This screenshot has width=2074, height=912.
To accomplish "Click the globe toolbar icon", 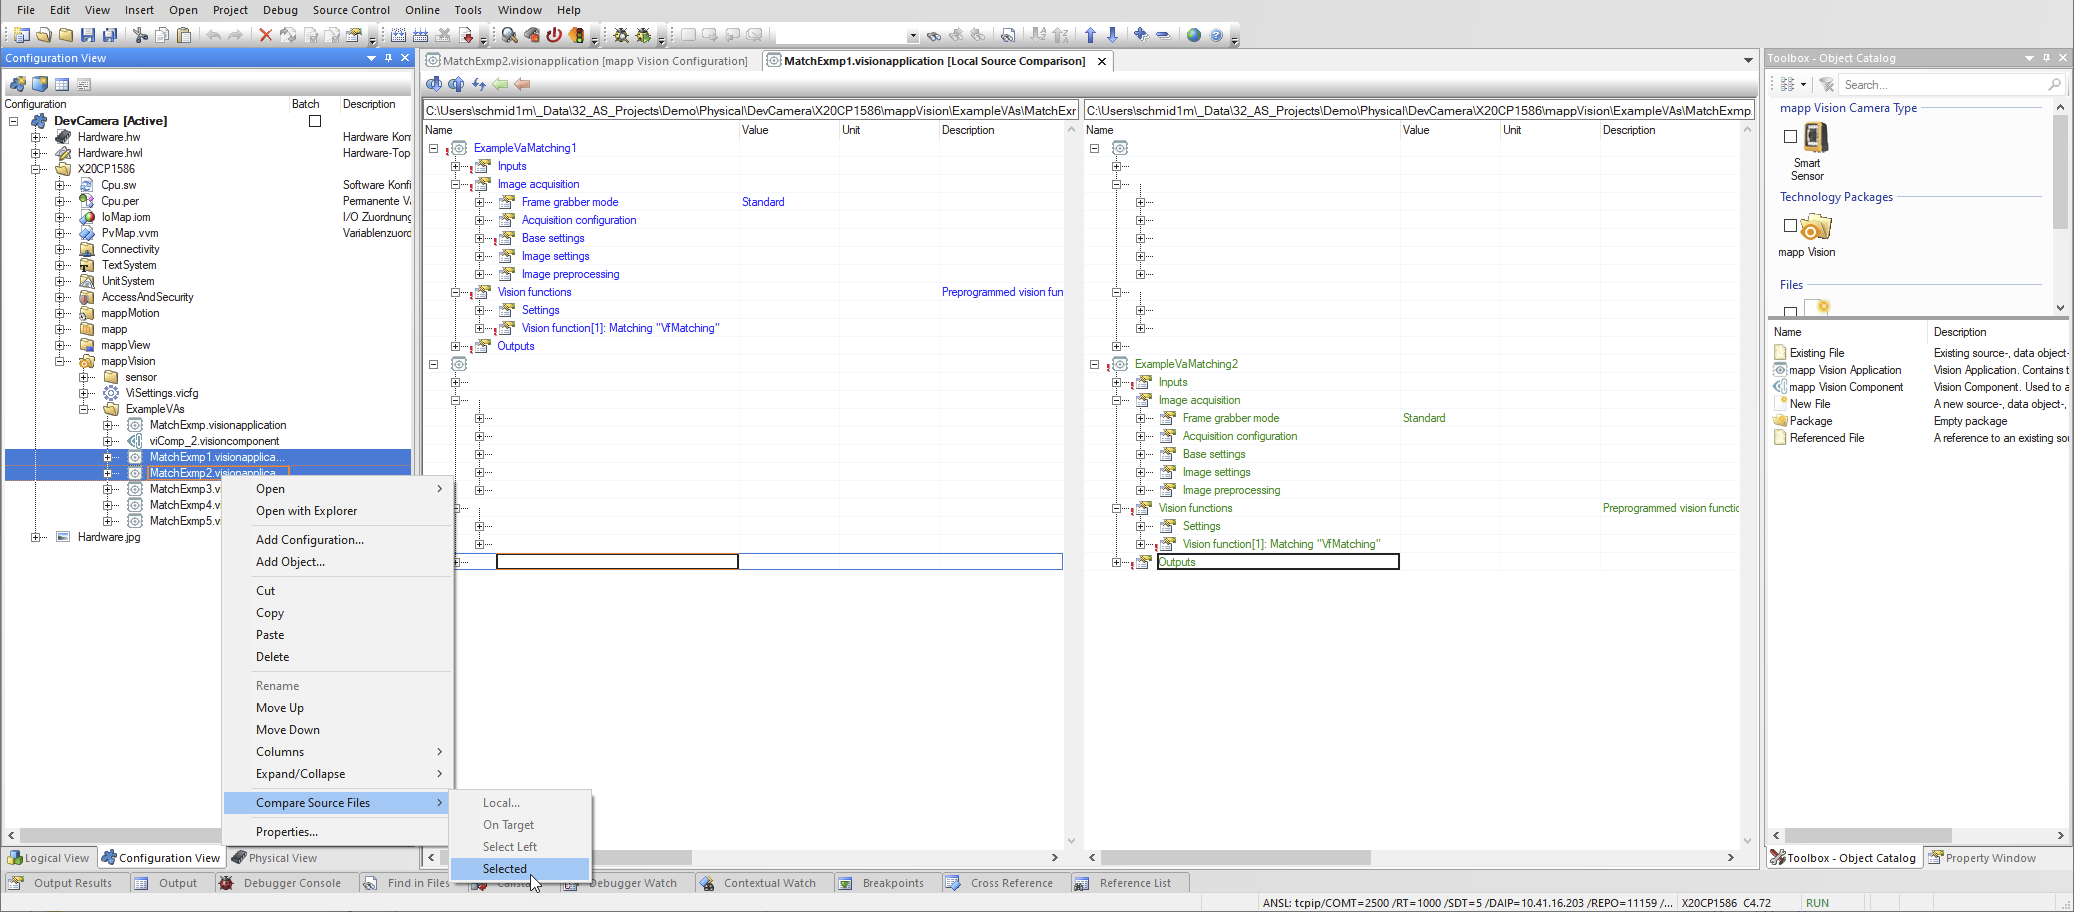I will point(1193,35).
